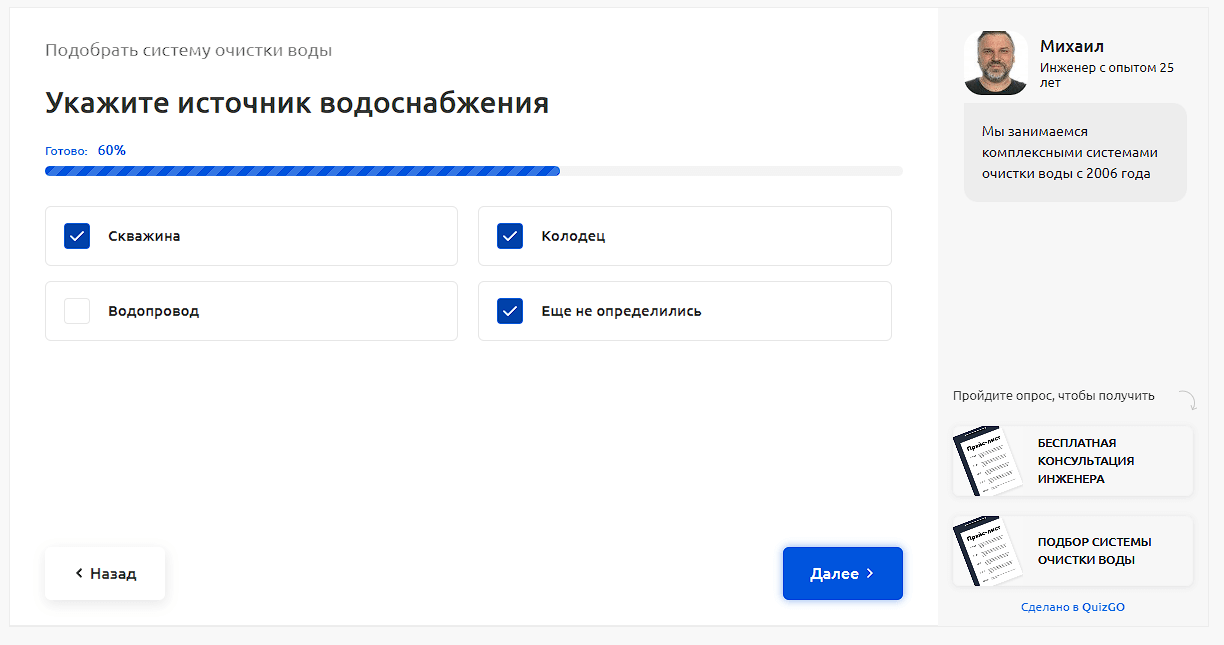Image resolution: width=1224 pixels, height=645 pixels.
Task: Uncheck the Скважина checkbox
Action: [x=77, y=236]
